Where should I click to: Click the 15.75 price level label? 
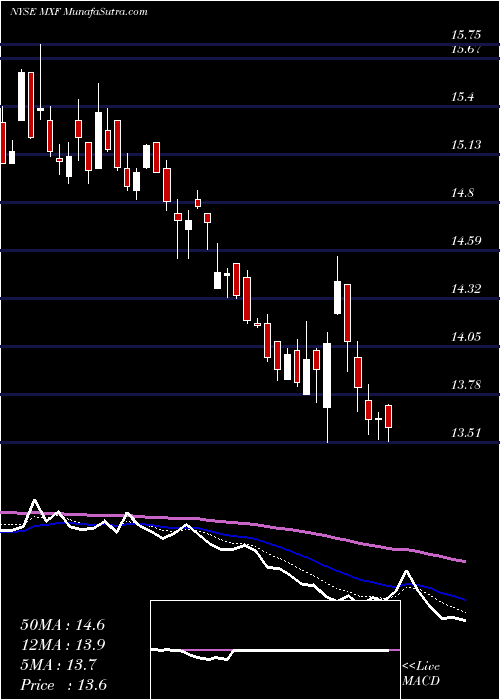click(x=466, y=35)
